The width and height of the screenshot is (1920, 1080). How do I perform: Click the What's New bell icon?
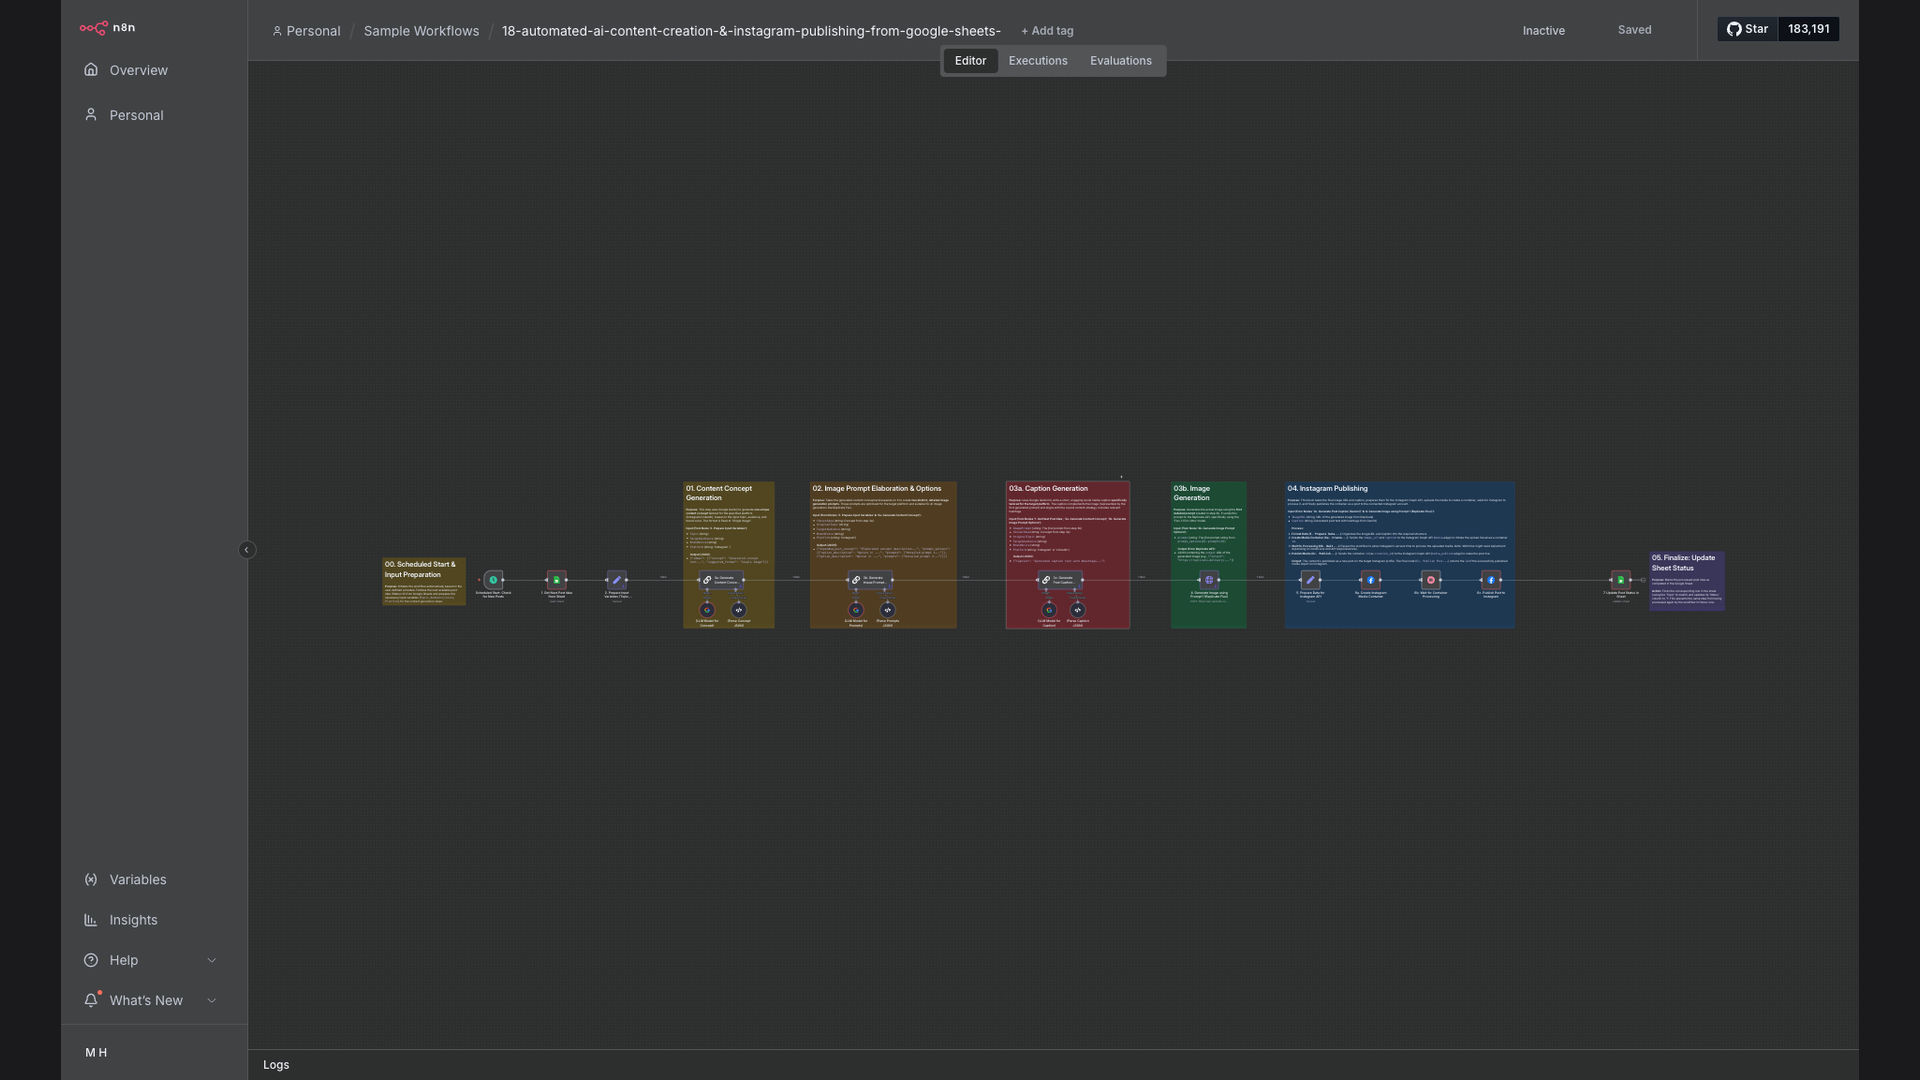pyautogui.click(x=91, y=1000)
